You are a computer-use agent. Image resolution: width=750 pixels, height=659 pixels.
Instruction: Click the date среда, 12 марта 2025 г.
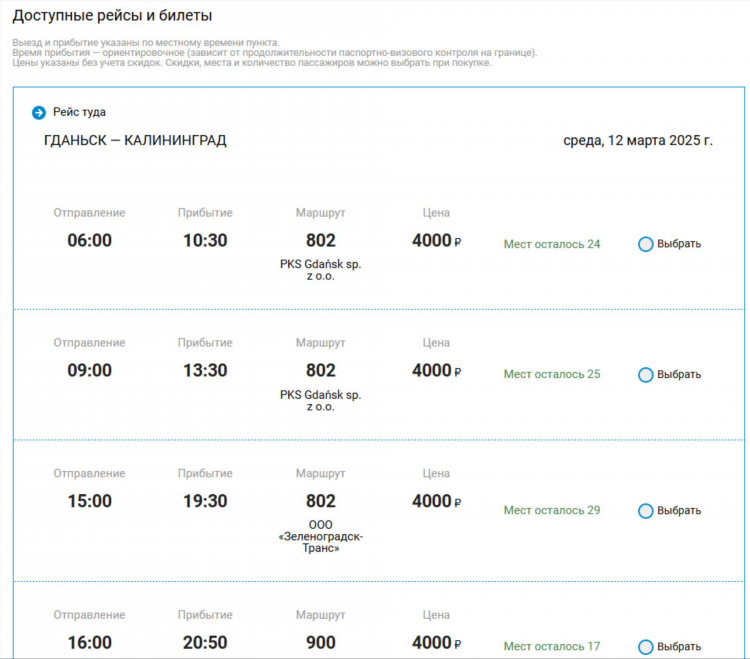click(x=638, y=140)
